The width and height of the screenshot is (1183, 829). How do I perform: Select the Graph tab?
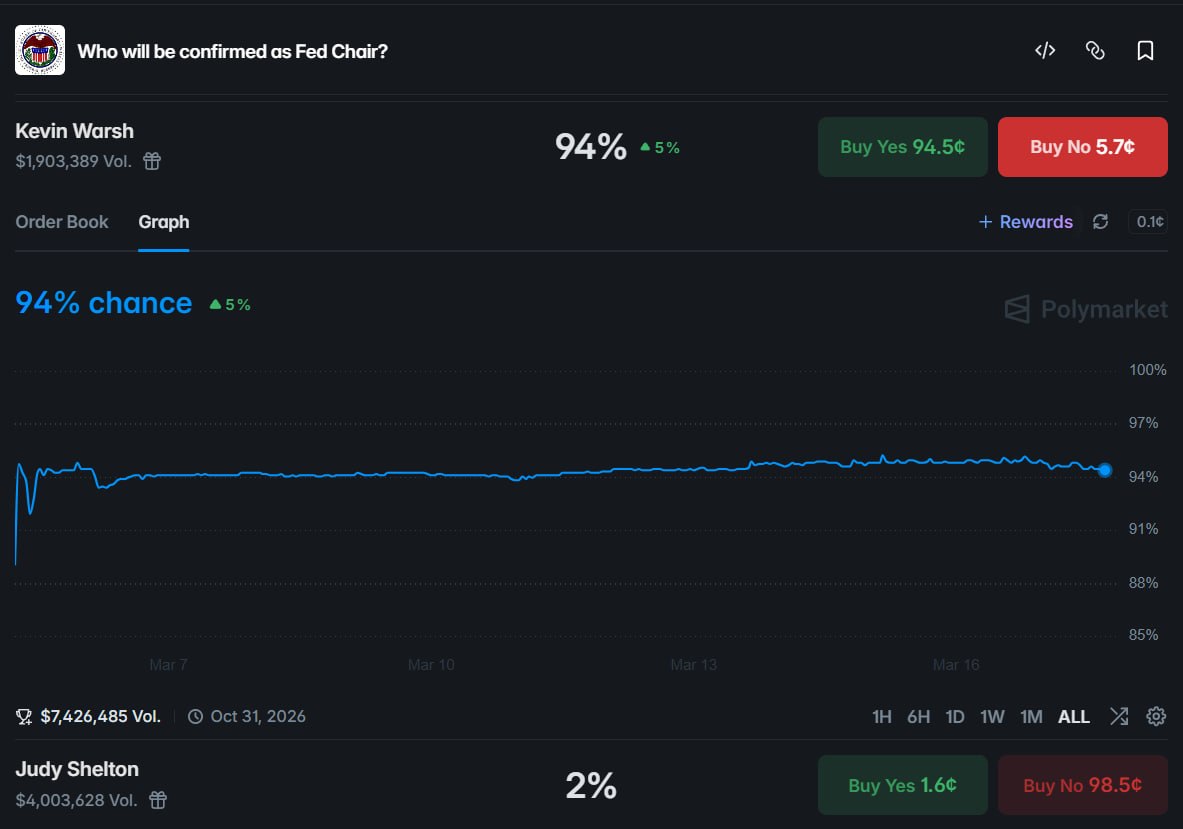(x=164, y=222)
